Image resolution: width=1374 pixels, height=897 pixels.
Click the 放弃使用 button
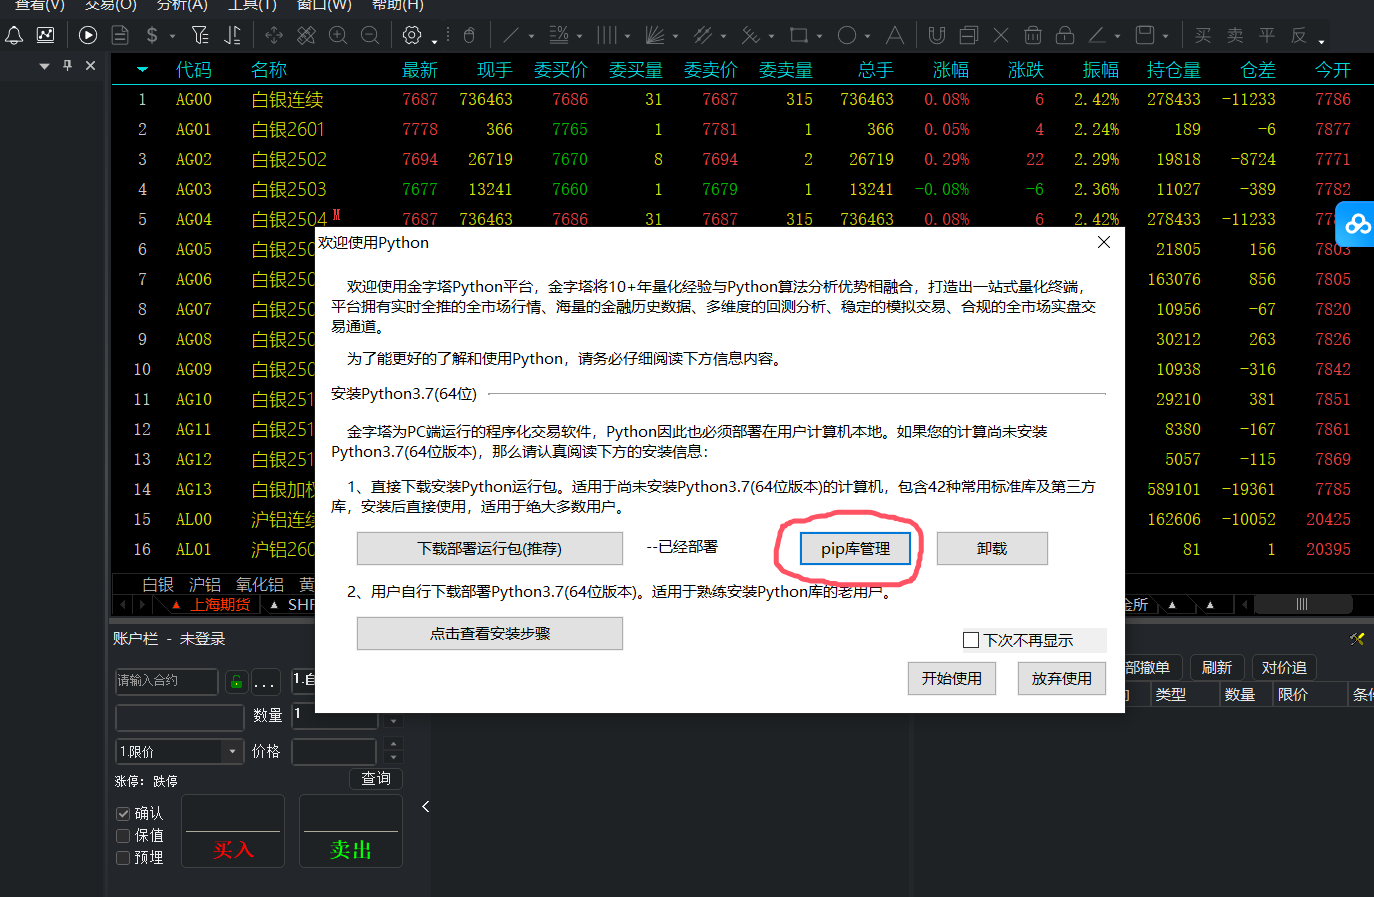(x=1062, y=678)
